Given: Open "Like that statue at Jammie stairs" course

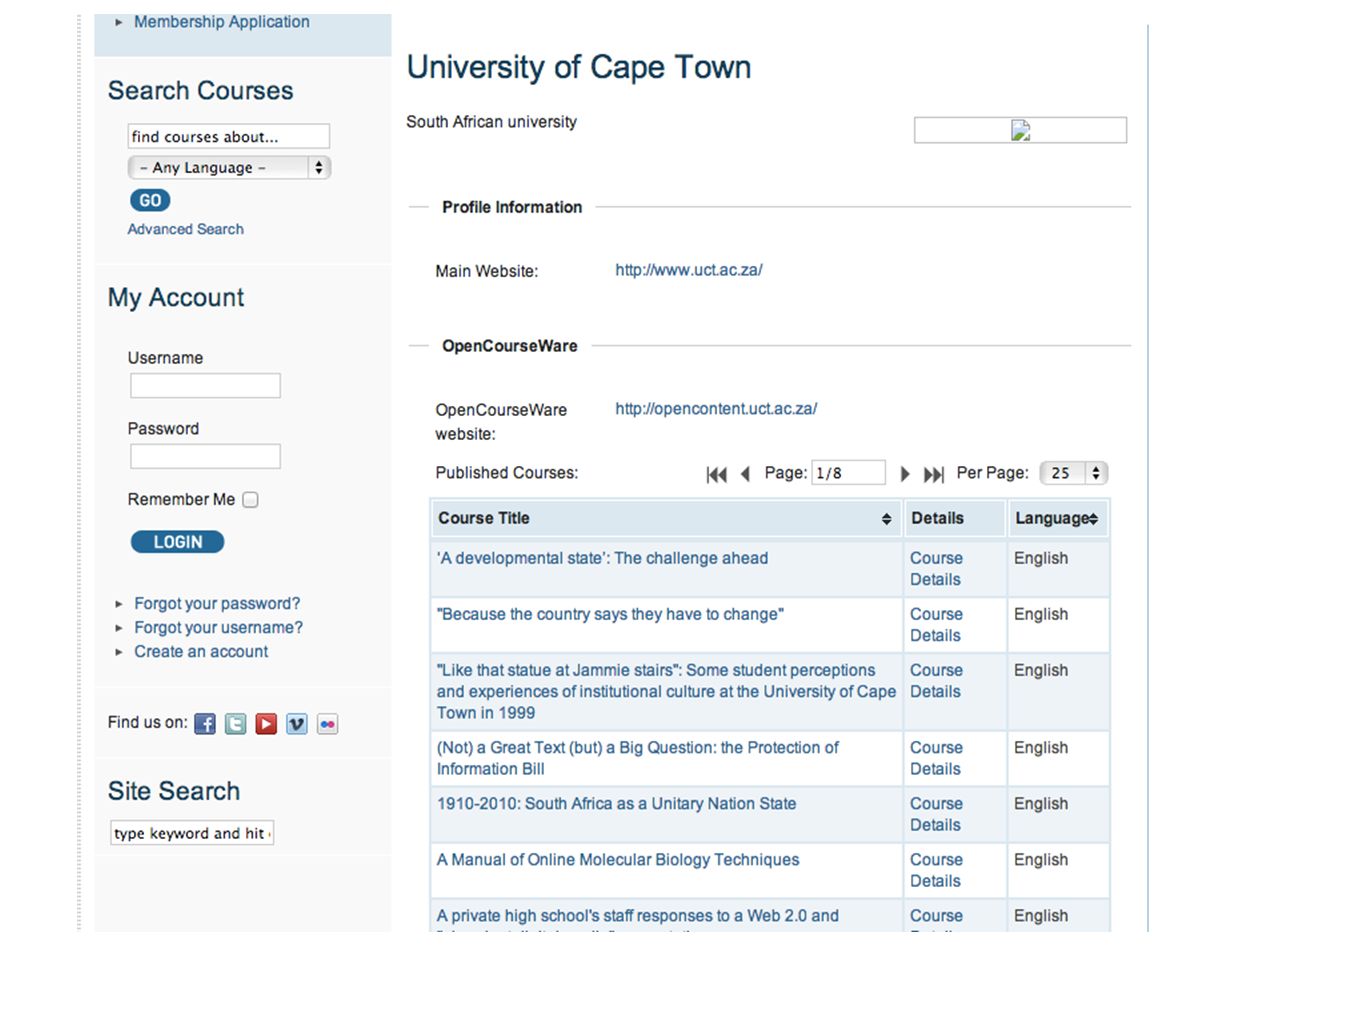Looking at the screenshot, I should pos(666,691).
